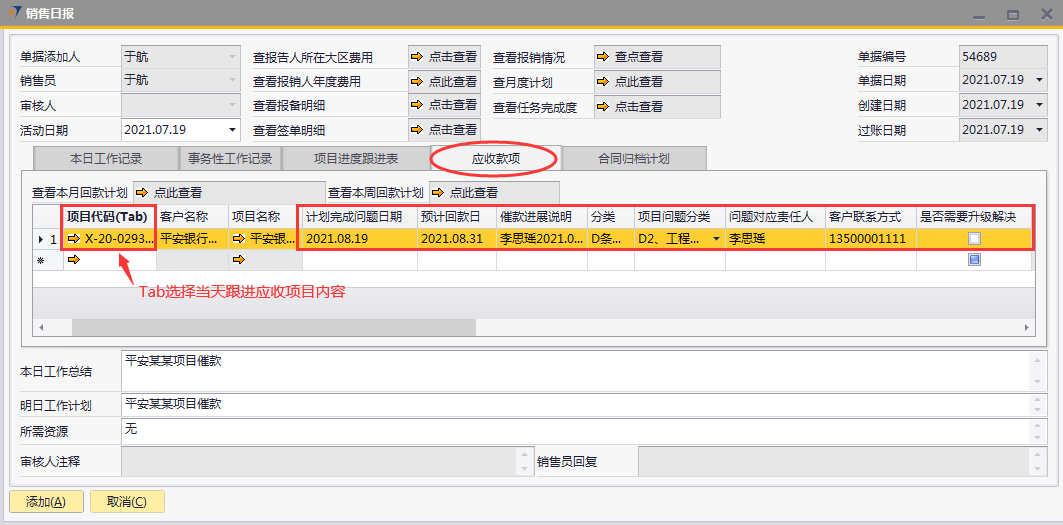Switch to the 本日工作记录 tab
Image resolution: width=1063 pixels, height=525 pixels.
click(105, 159)
